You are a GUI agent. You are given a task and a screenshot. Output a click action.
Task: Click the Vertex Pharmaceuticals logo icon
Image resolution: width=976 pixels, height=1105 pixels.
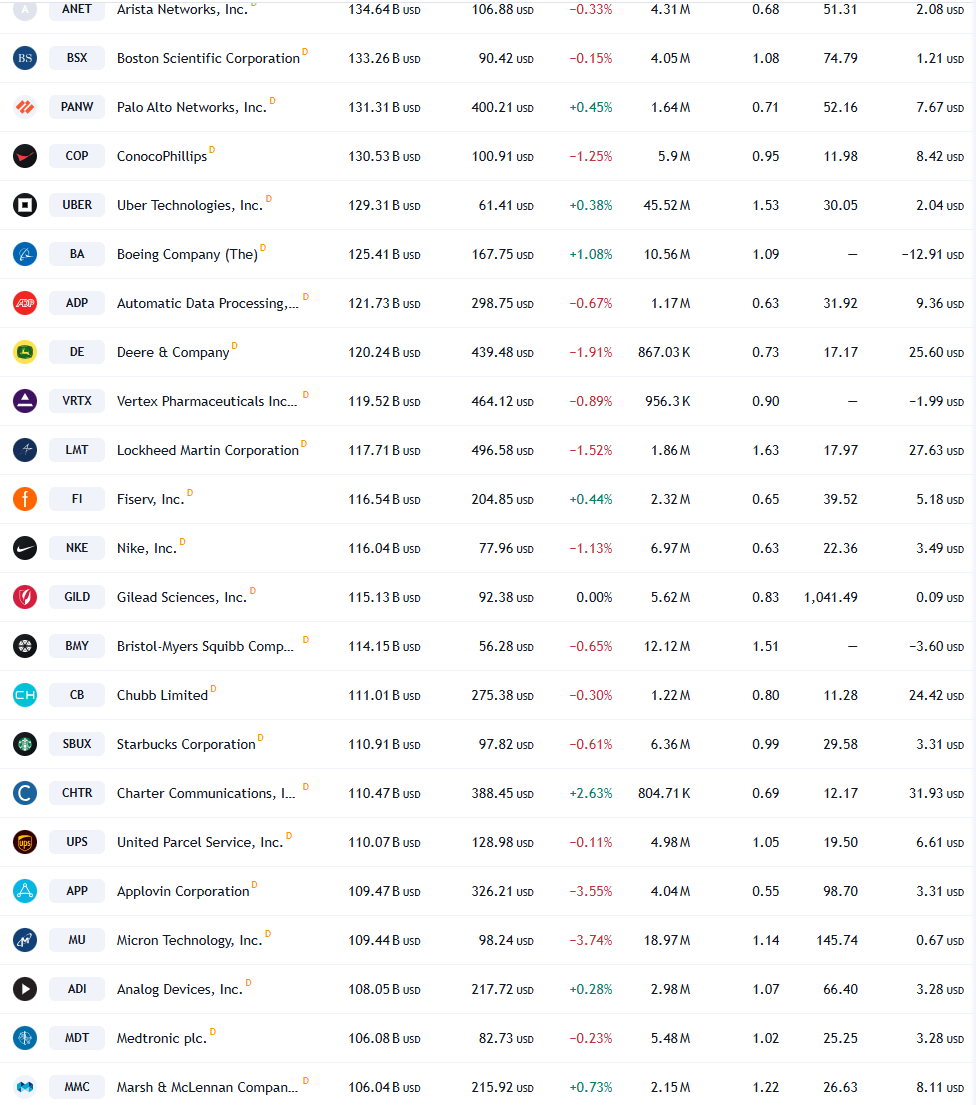click(x=25, y=401)
